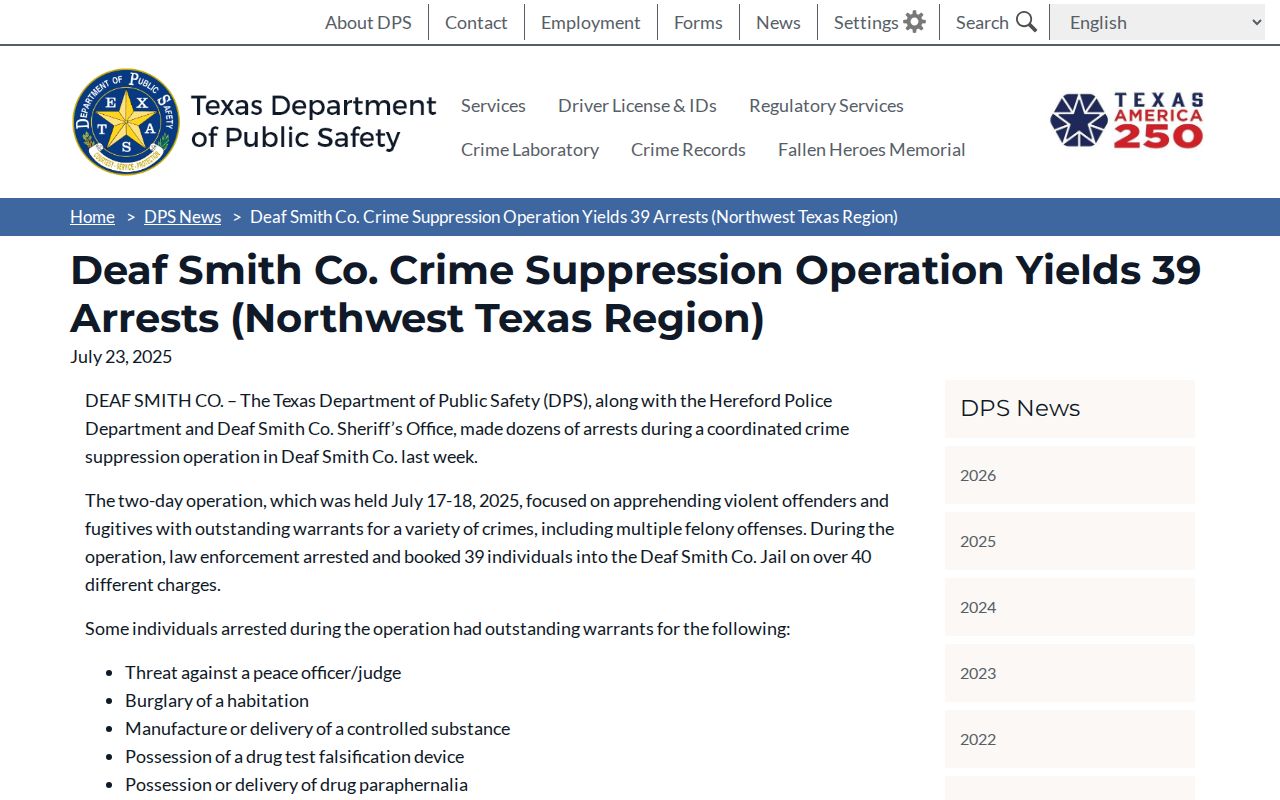Open News in the top bar
The image size is (1280, 800).
coord(778,22)
